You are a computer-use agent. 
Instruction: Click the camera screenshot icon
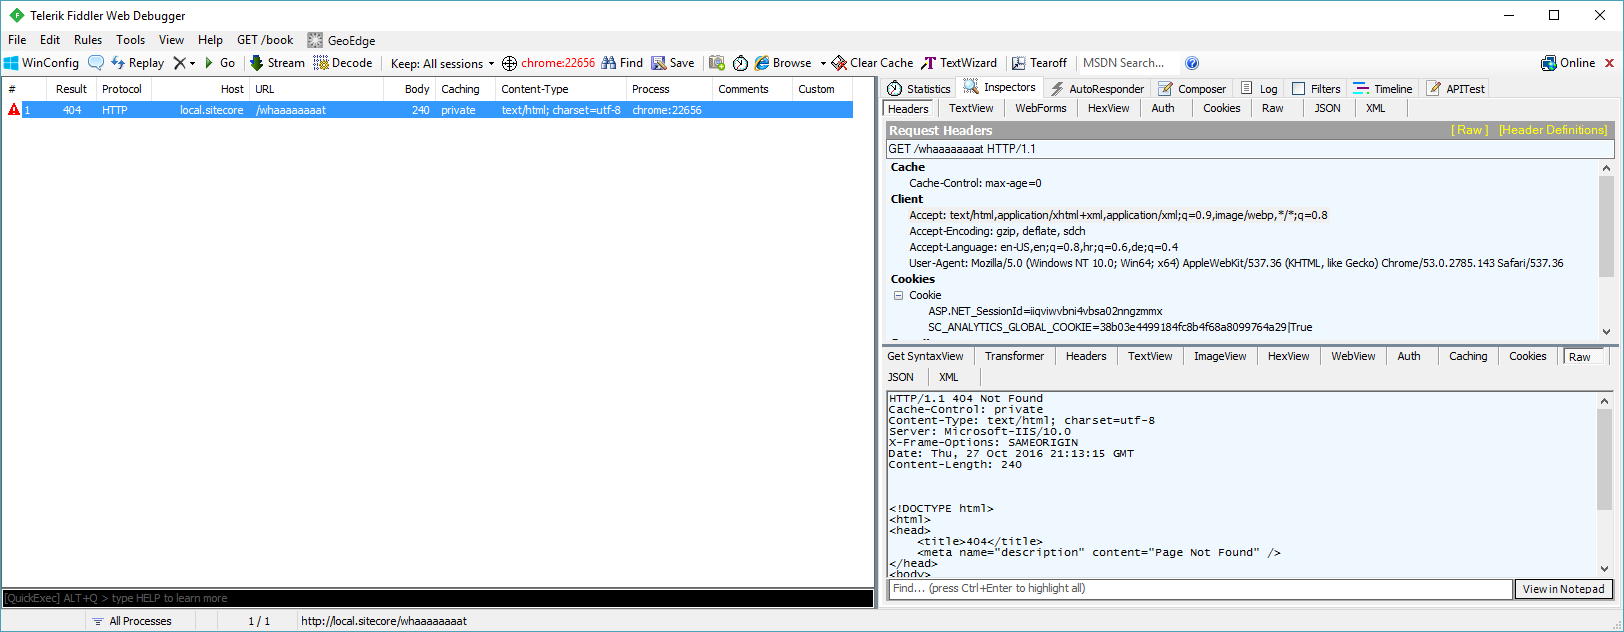point(717,63)
